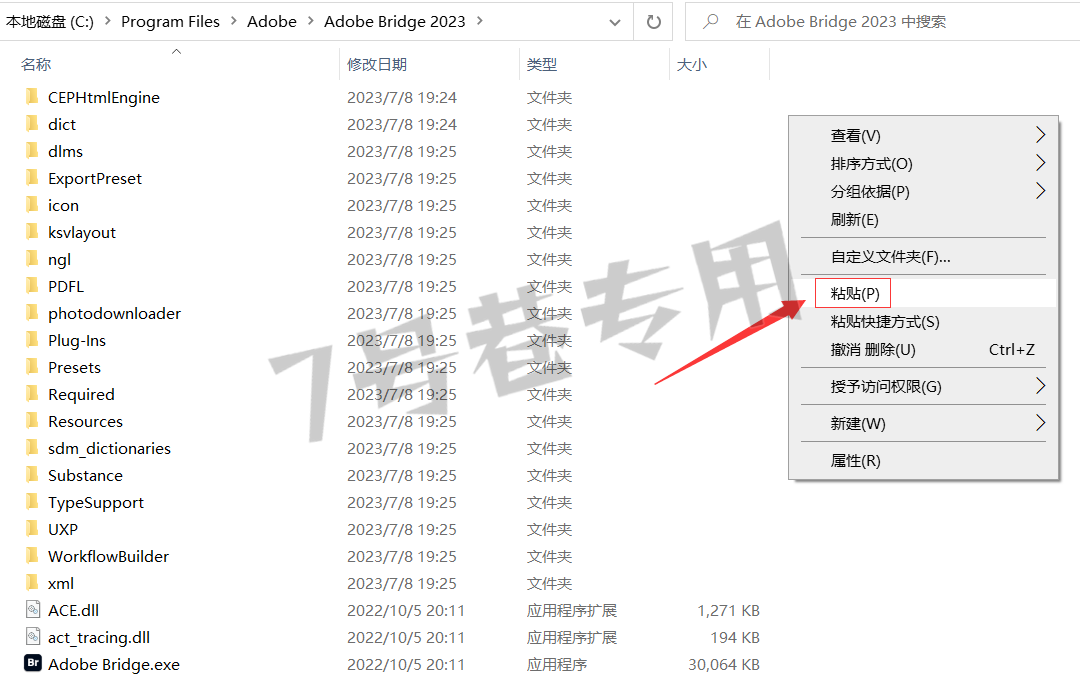1080x676 pixels.
Task: Select the WorkflowBuilder folder icon
Action: [x=32, y=555]
